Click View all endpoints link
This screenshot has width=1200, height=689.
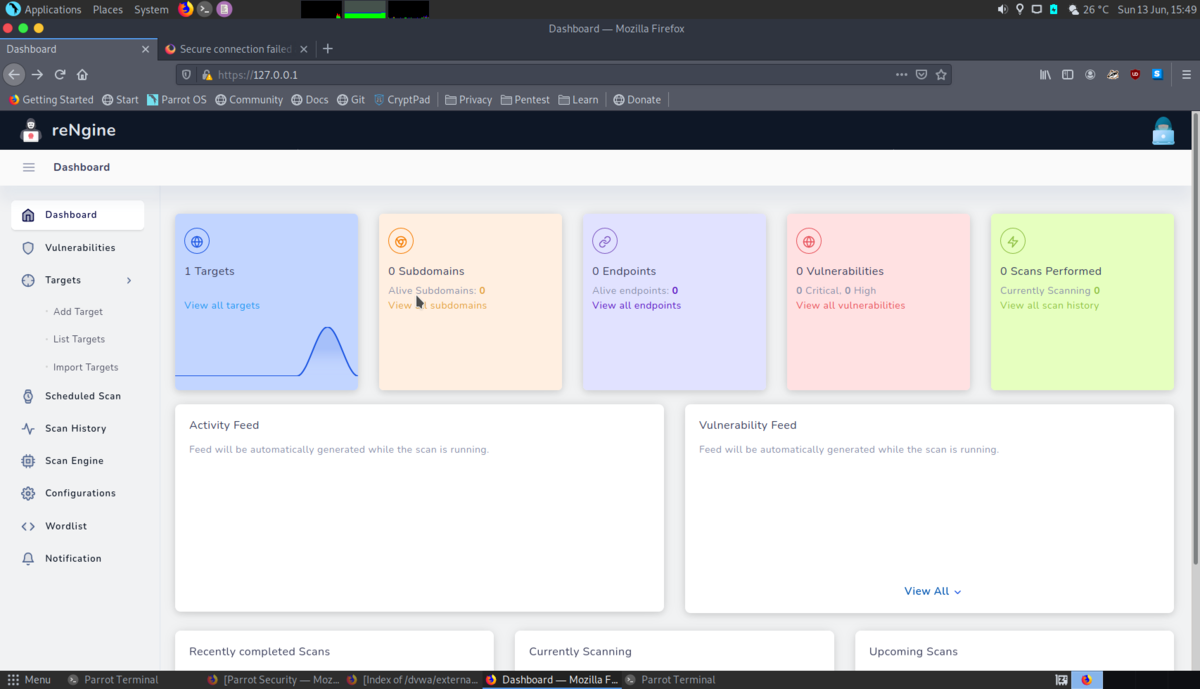pyautogui.click(x=636, y=305)
